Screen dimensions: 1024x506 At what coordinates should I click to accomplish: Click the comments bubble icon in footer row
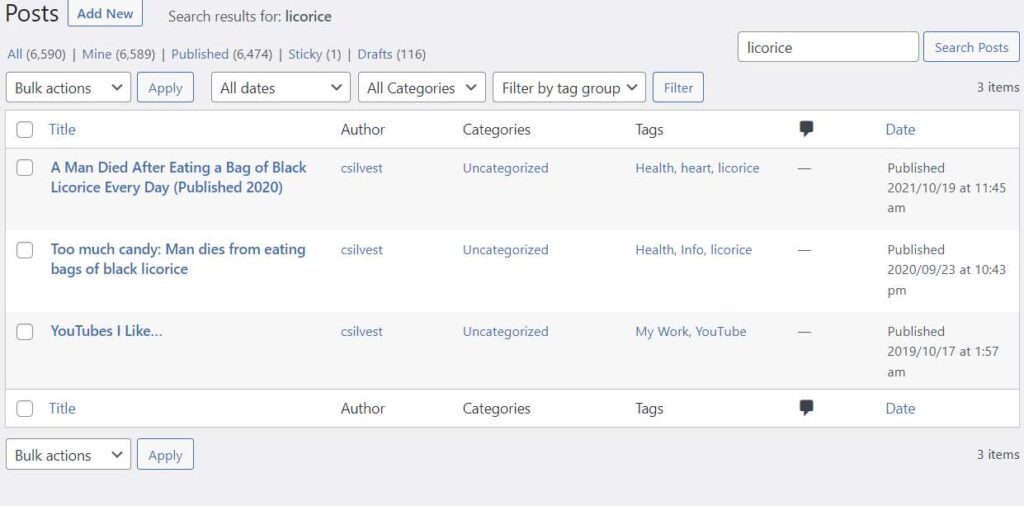click(x=806, y=408)
